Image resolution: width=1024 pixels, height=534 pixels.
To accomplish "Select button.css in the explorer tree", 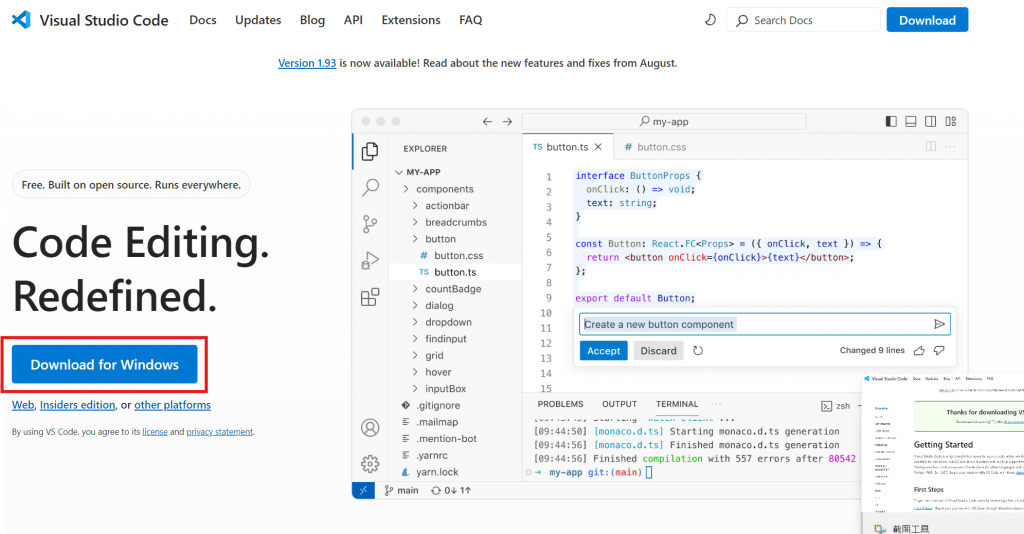I will click(x=455, y=255).
